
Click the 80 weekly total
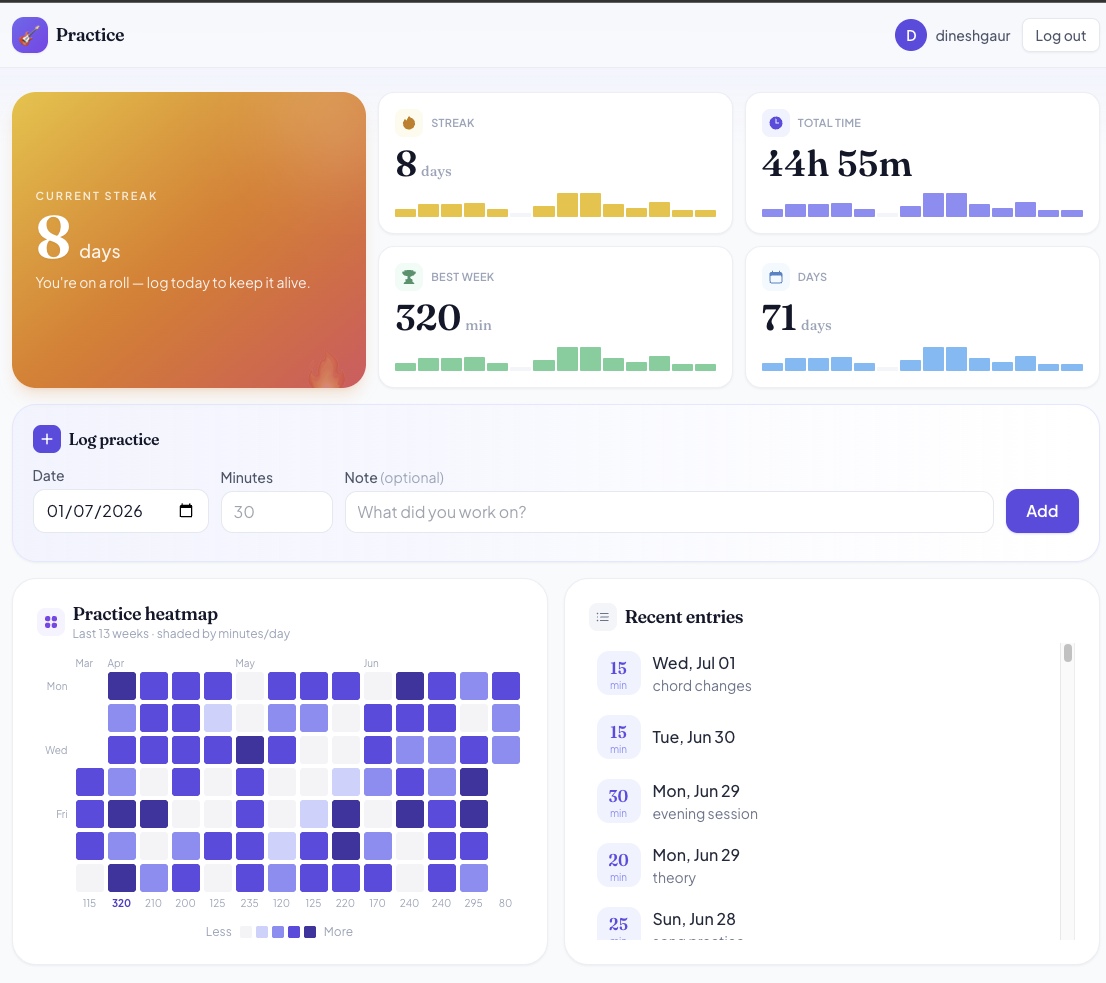[505, 903]
